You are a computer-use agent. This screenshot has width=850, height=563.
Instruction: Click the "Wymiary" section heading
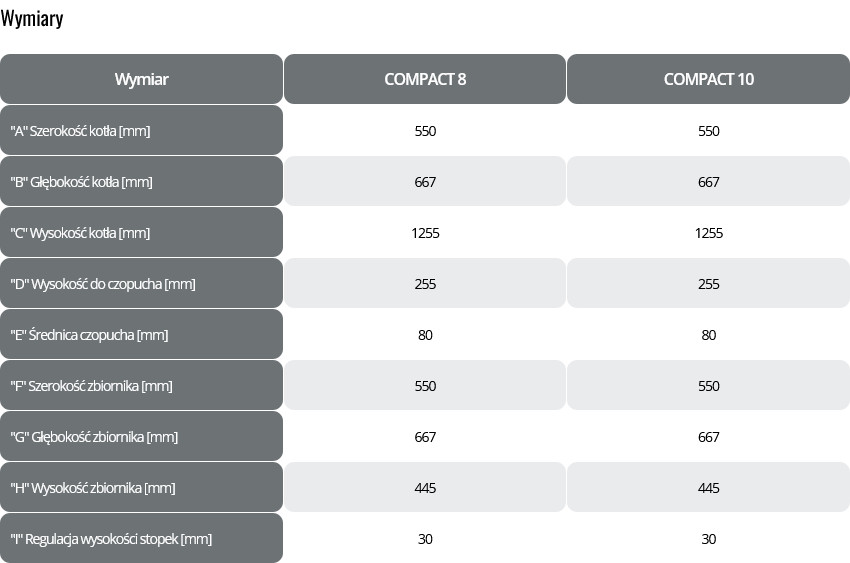point(32,19)
